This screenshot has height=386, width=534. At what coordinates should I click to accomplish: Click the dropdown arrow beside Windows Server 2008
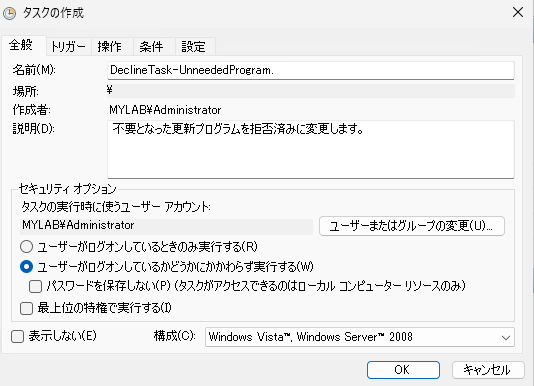click(x=506, y=338)
